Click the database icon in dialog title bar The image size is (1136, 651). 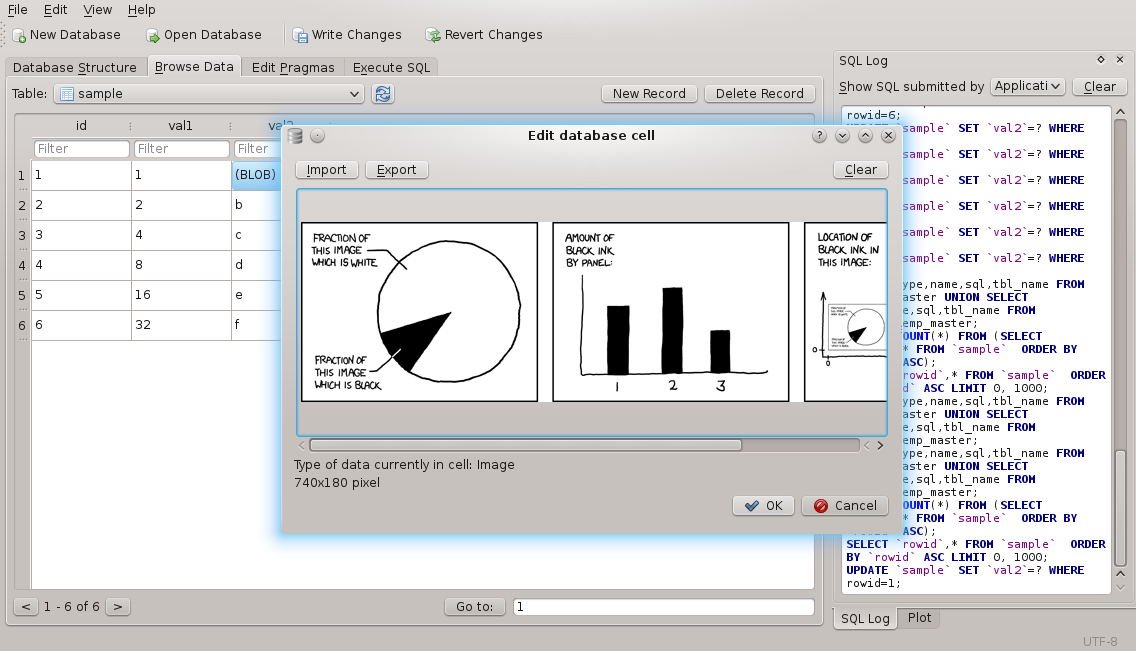295,136
